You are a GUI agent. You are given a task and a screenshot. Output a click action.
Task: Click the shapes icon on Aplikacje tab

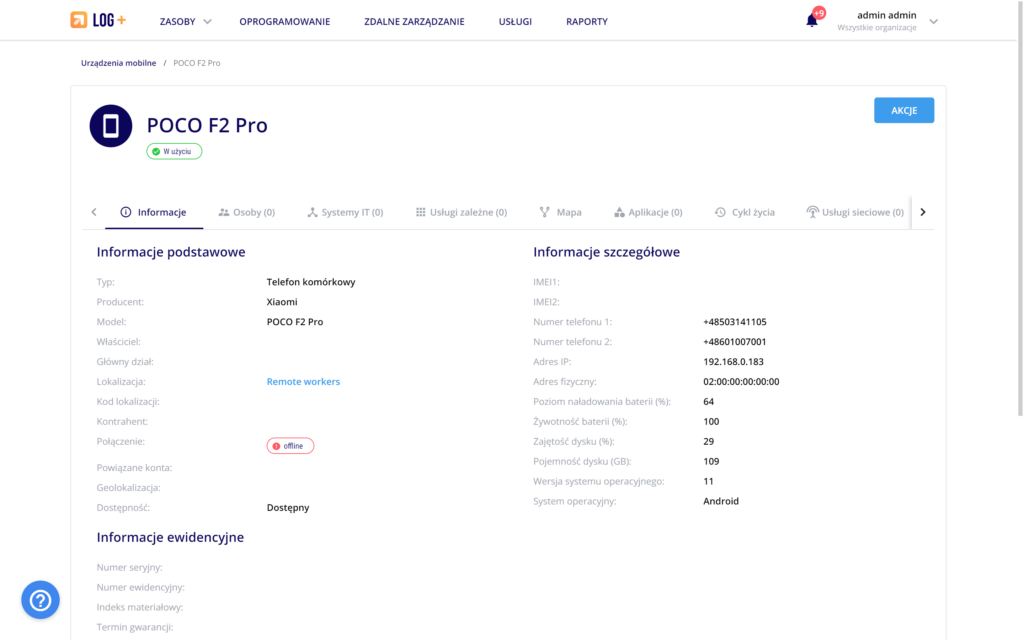619,212
